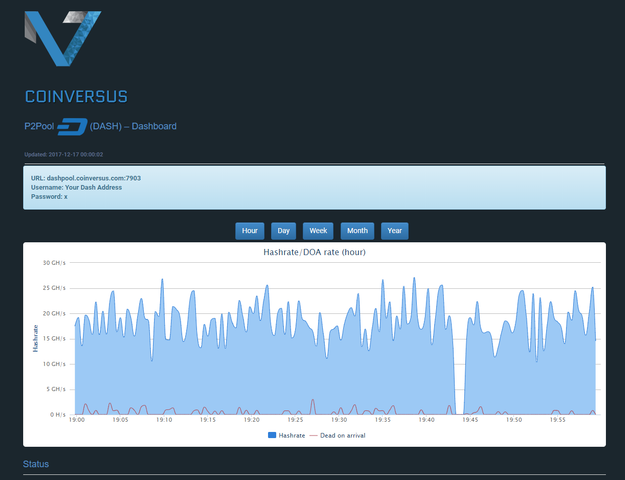This screenshot has width=625, height=480.
Task: Click the Status section heading
Action: pyautogui.click(x=36, y=465)
